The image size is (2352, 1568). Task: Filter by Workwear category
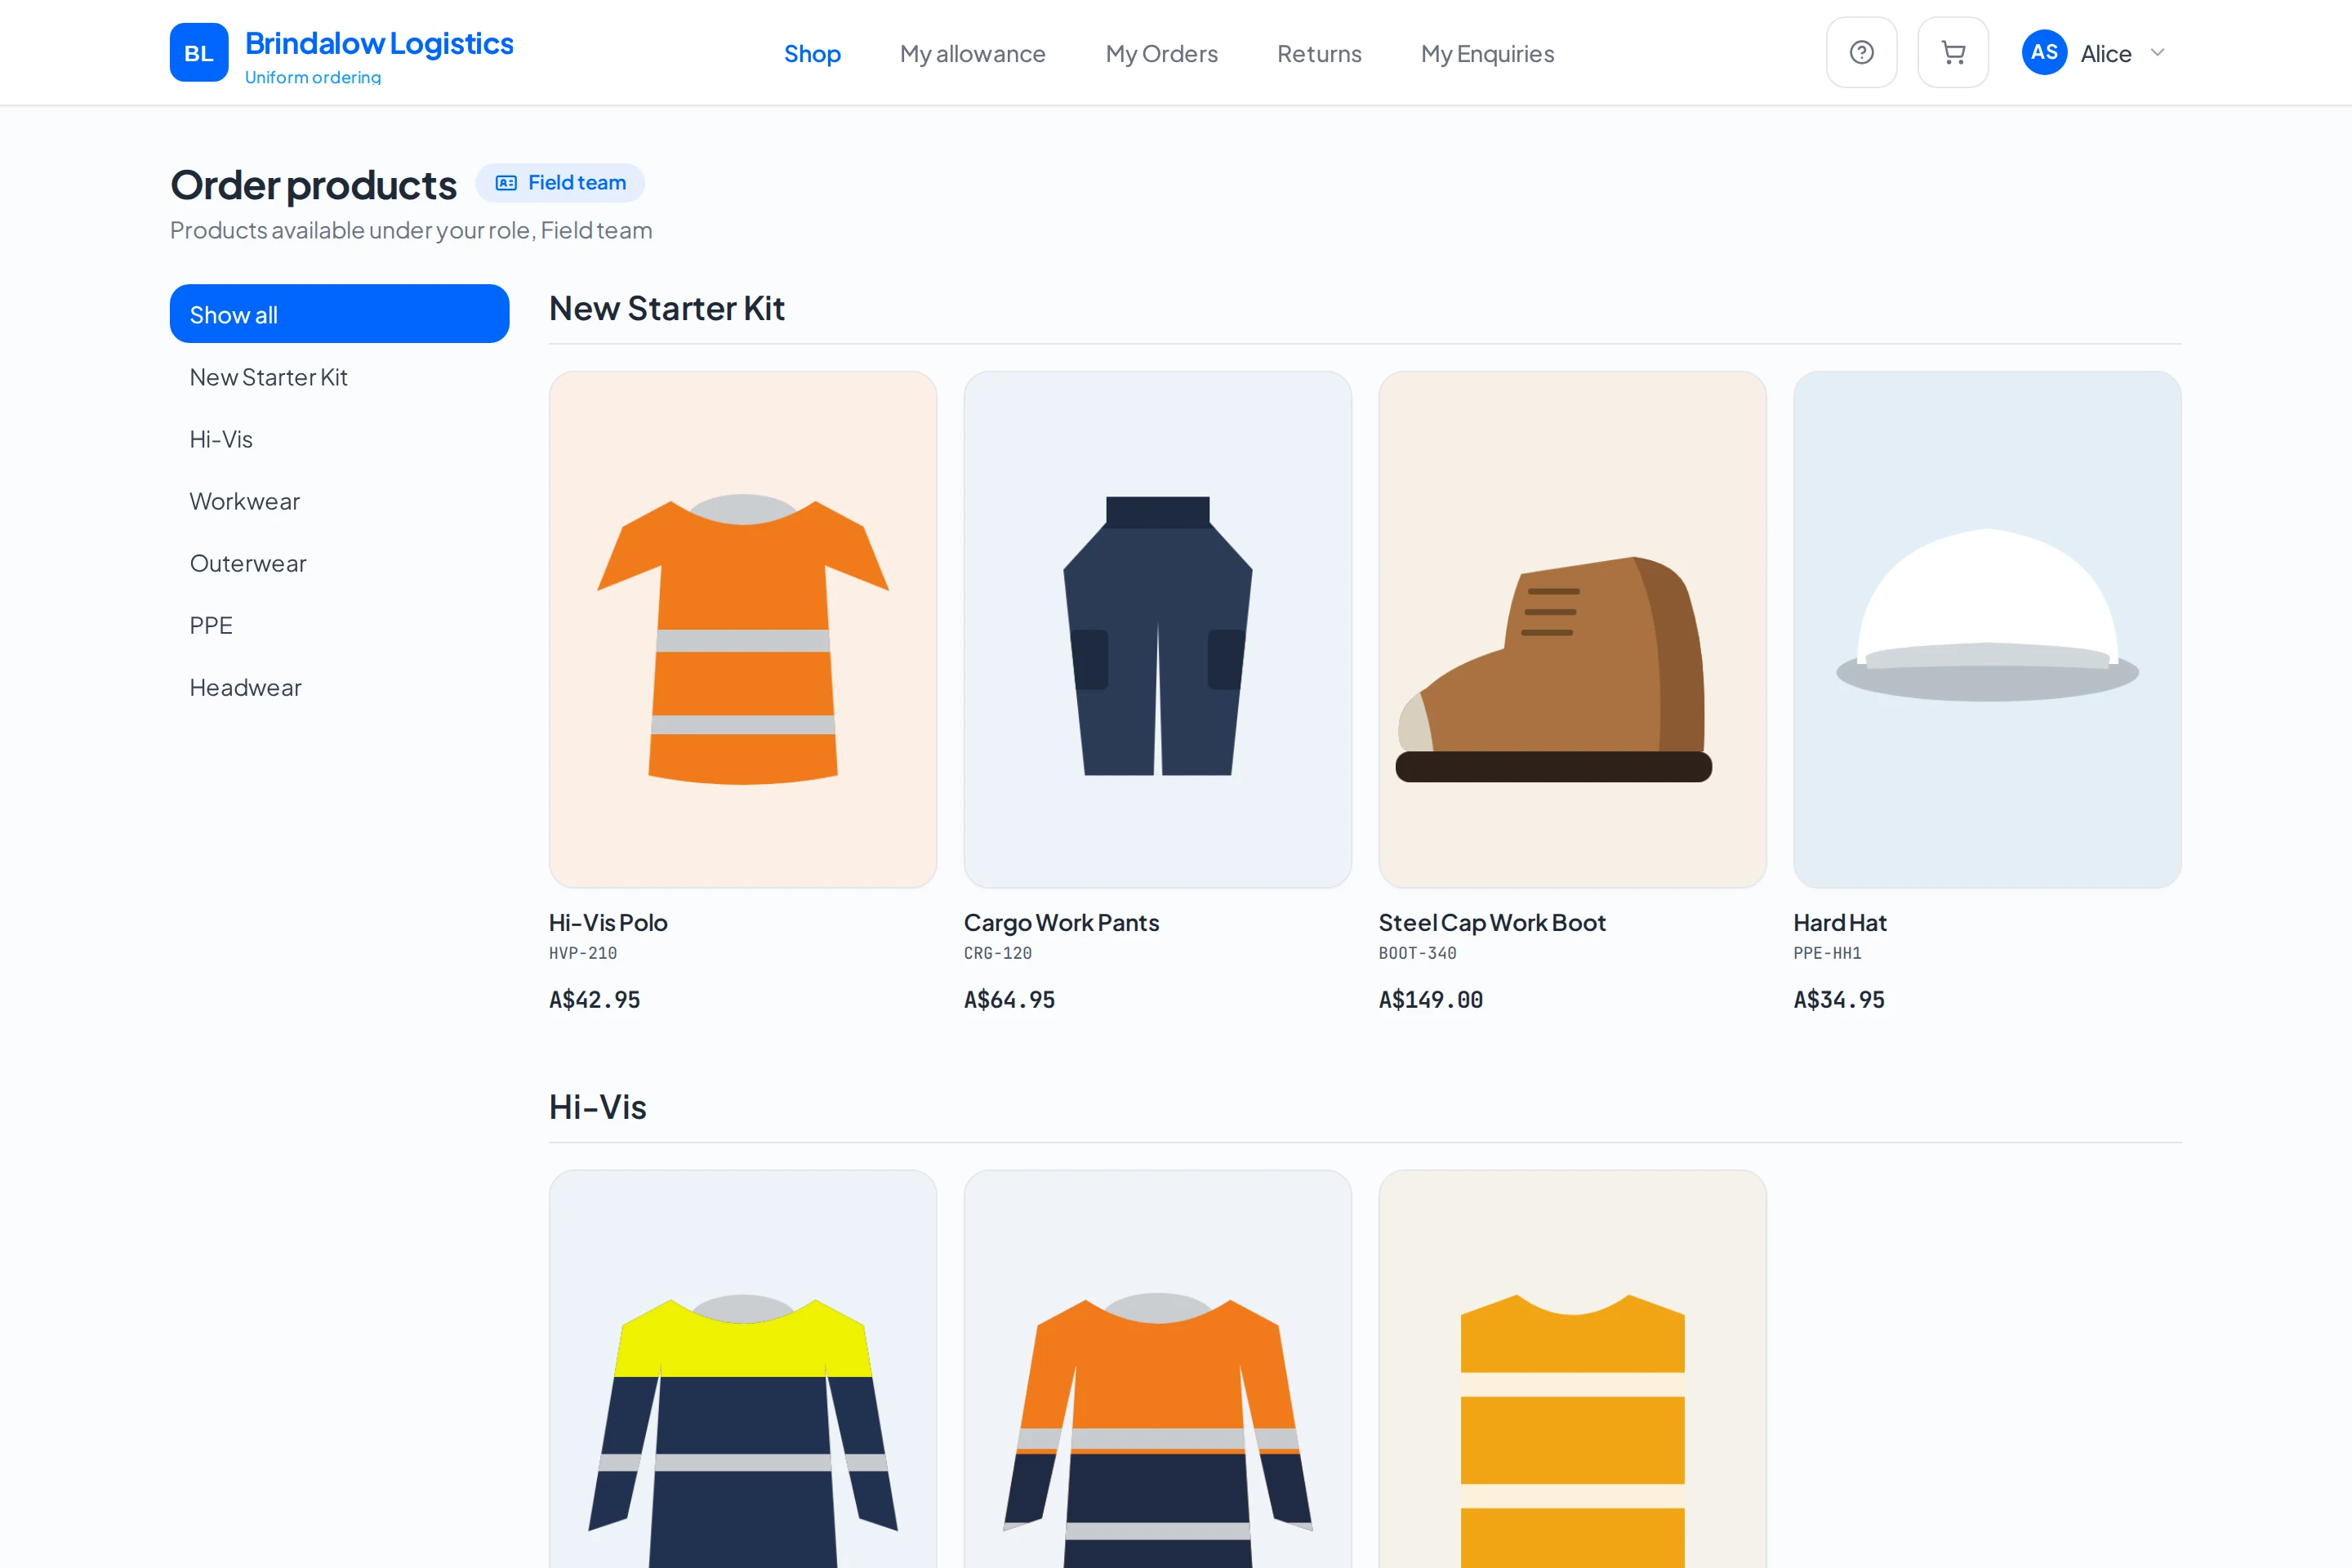point(339,501)
